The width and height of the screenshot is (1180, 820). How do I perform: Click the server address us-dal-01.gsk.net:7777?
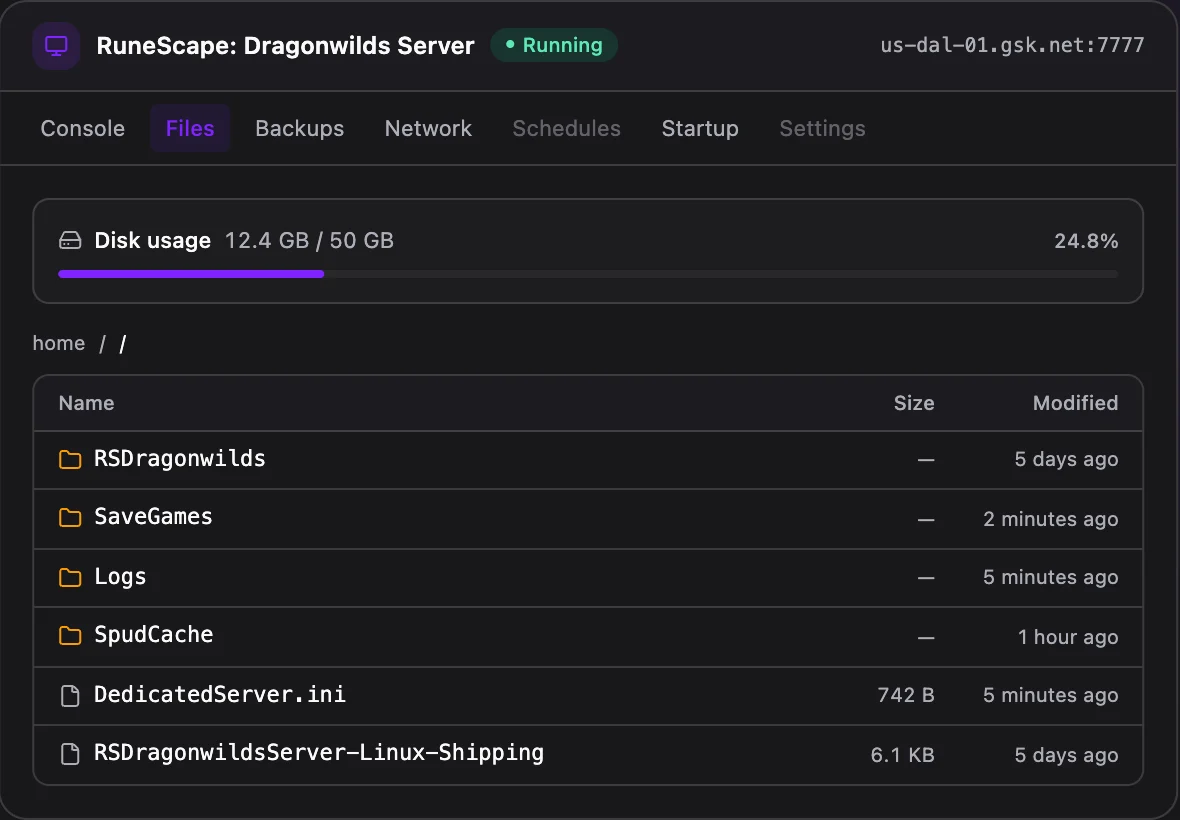[1012, 45]
